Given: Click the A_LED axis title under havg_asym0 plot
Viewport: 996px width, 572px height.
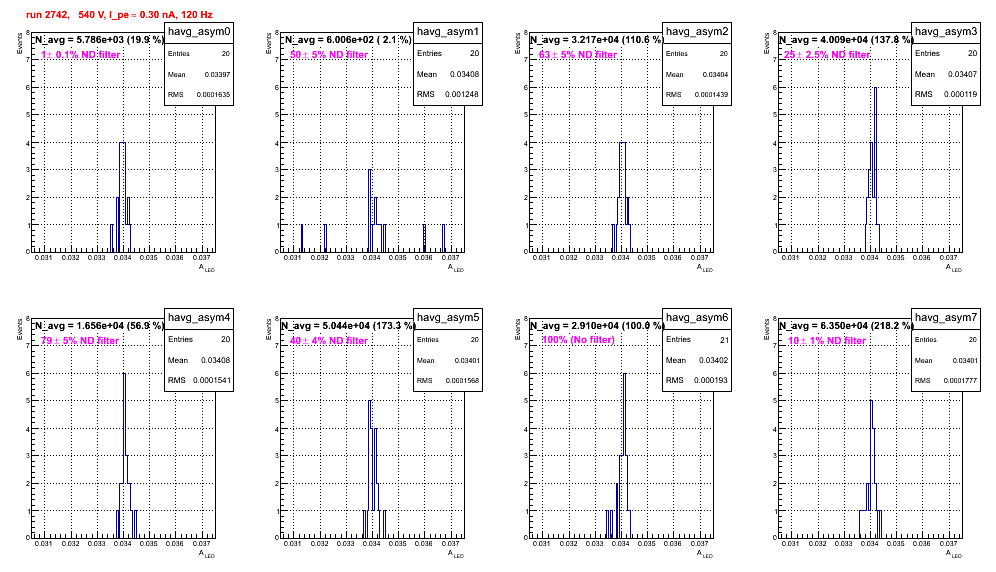Looking at the screenshot, I should pyautogui.click(x=207, y=268).
